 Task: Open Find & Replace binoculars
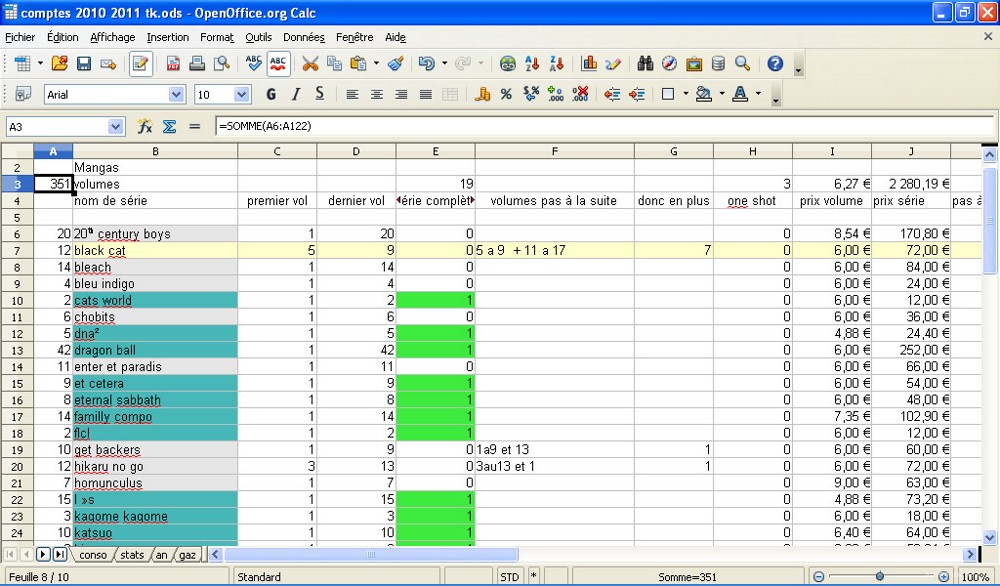click(645, 64)
